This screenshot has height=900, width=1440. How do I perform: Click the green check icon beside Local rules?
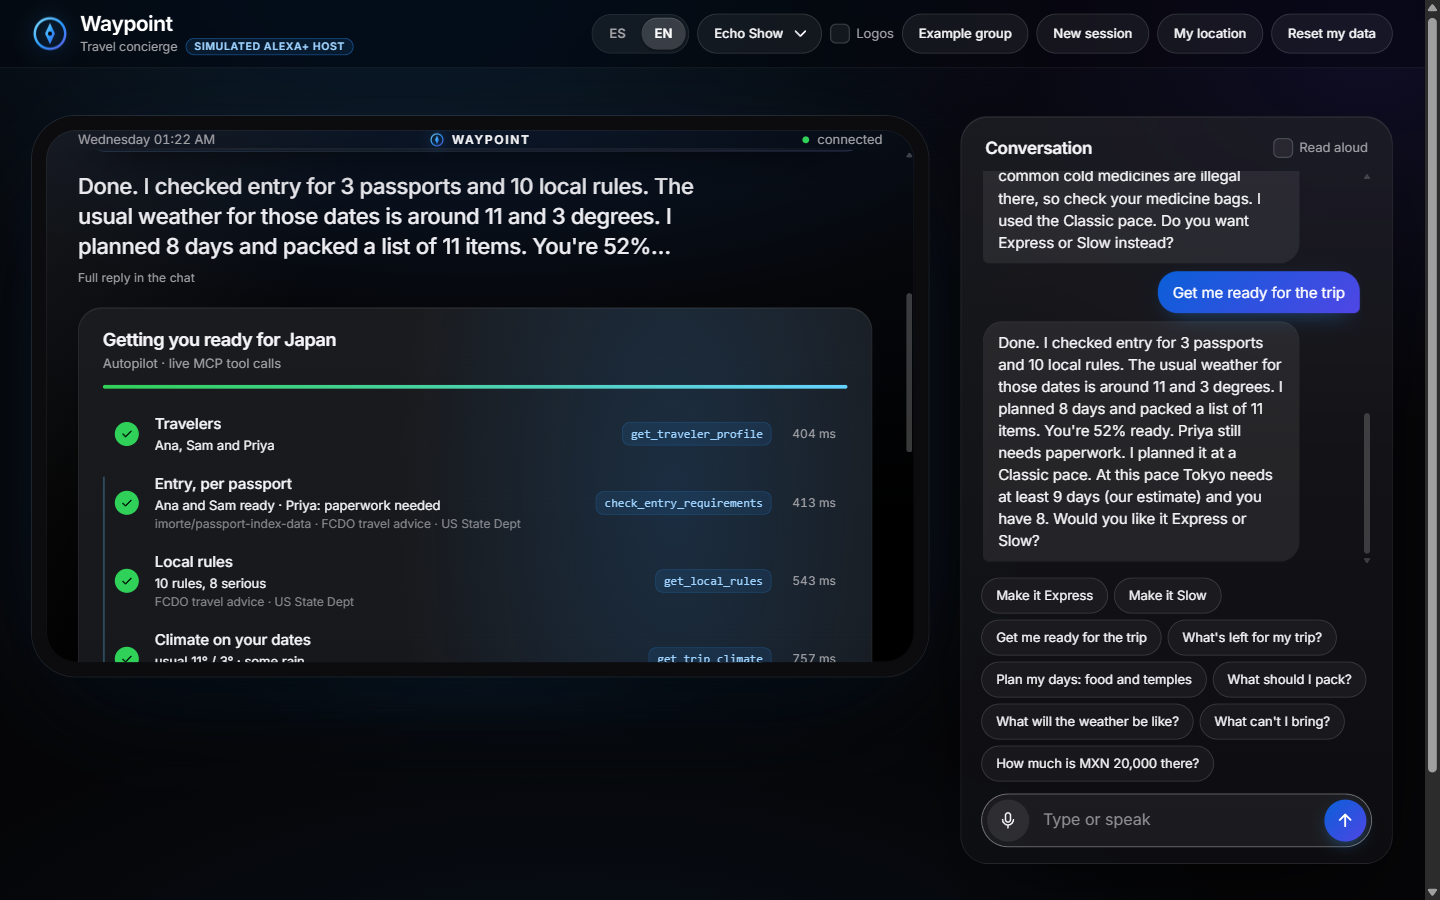(127, 581)
